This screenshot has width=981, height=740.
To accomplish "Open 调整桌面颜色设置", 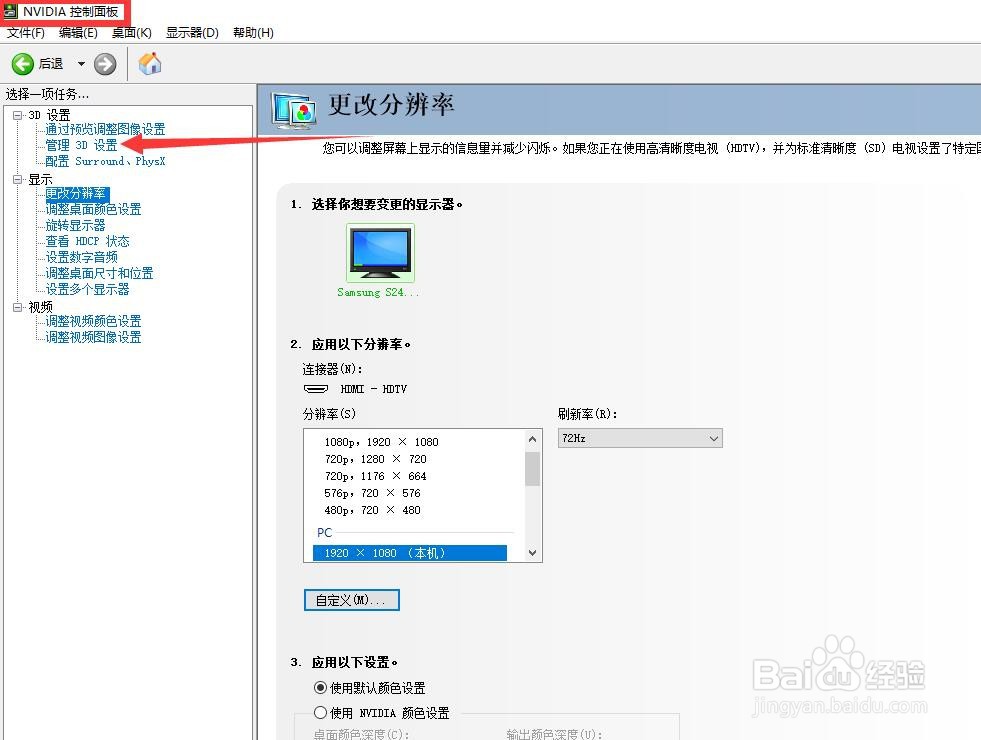I will tap(93, 209).
